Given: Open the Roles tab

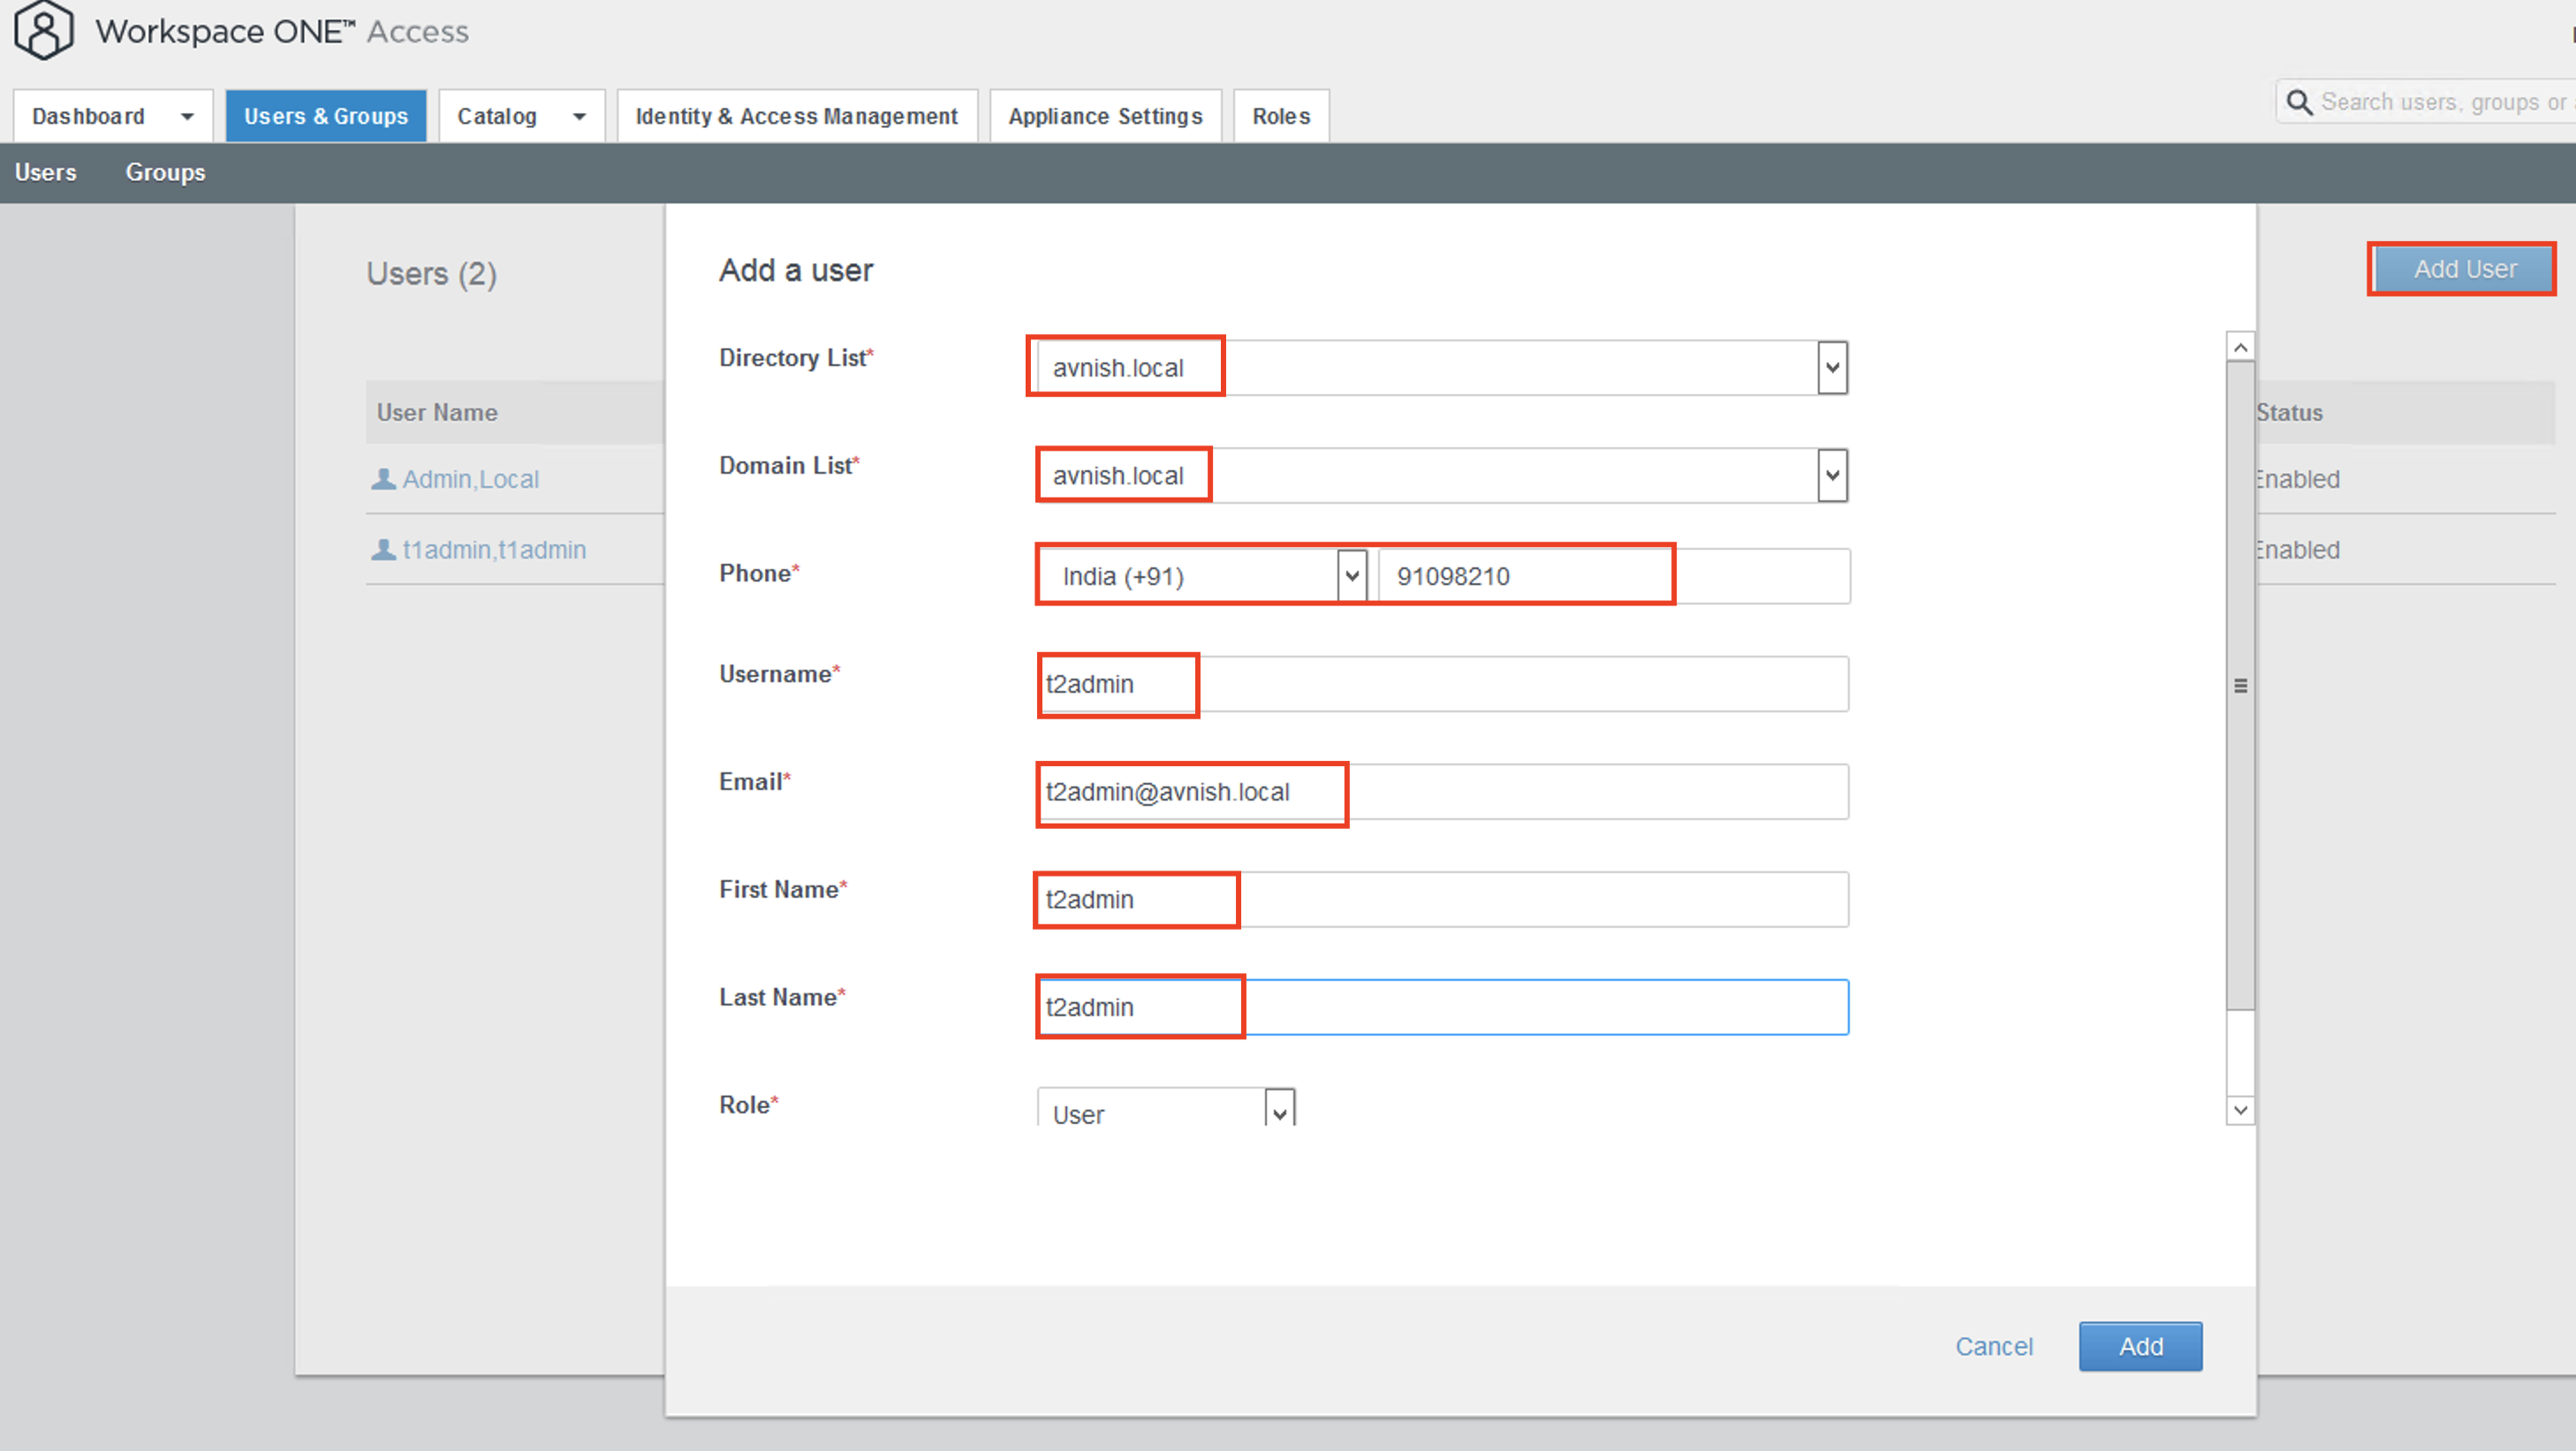Looking at the screenshot, I should [x=1280, y=116].
